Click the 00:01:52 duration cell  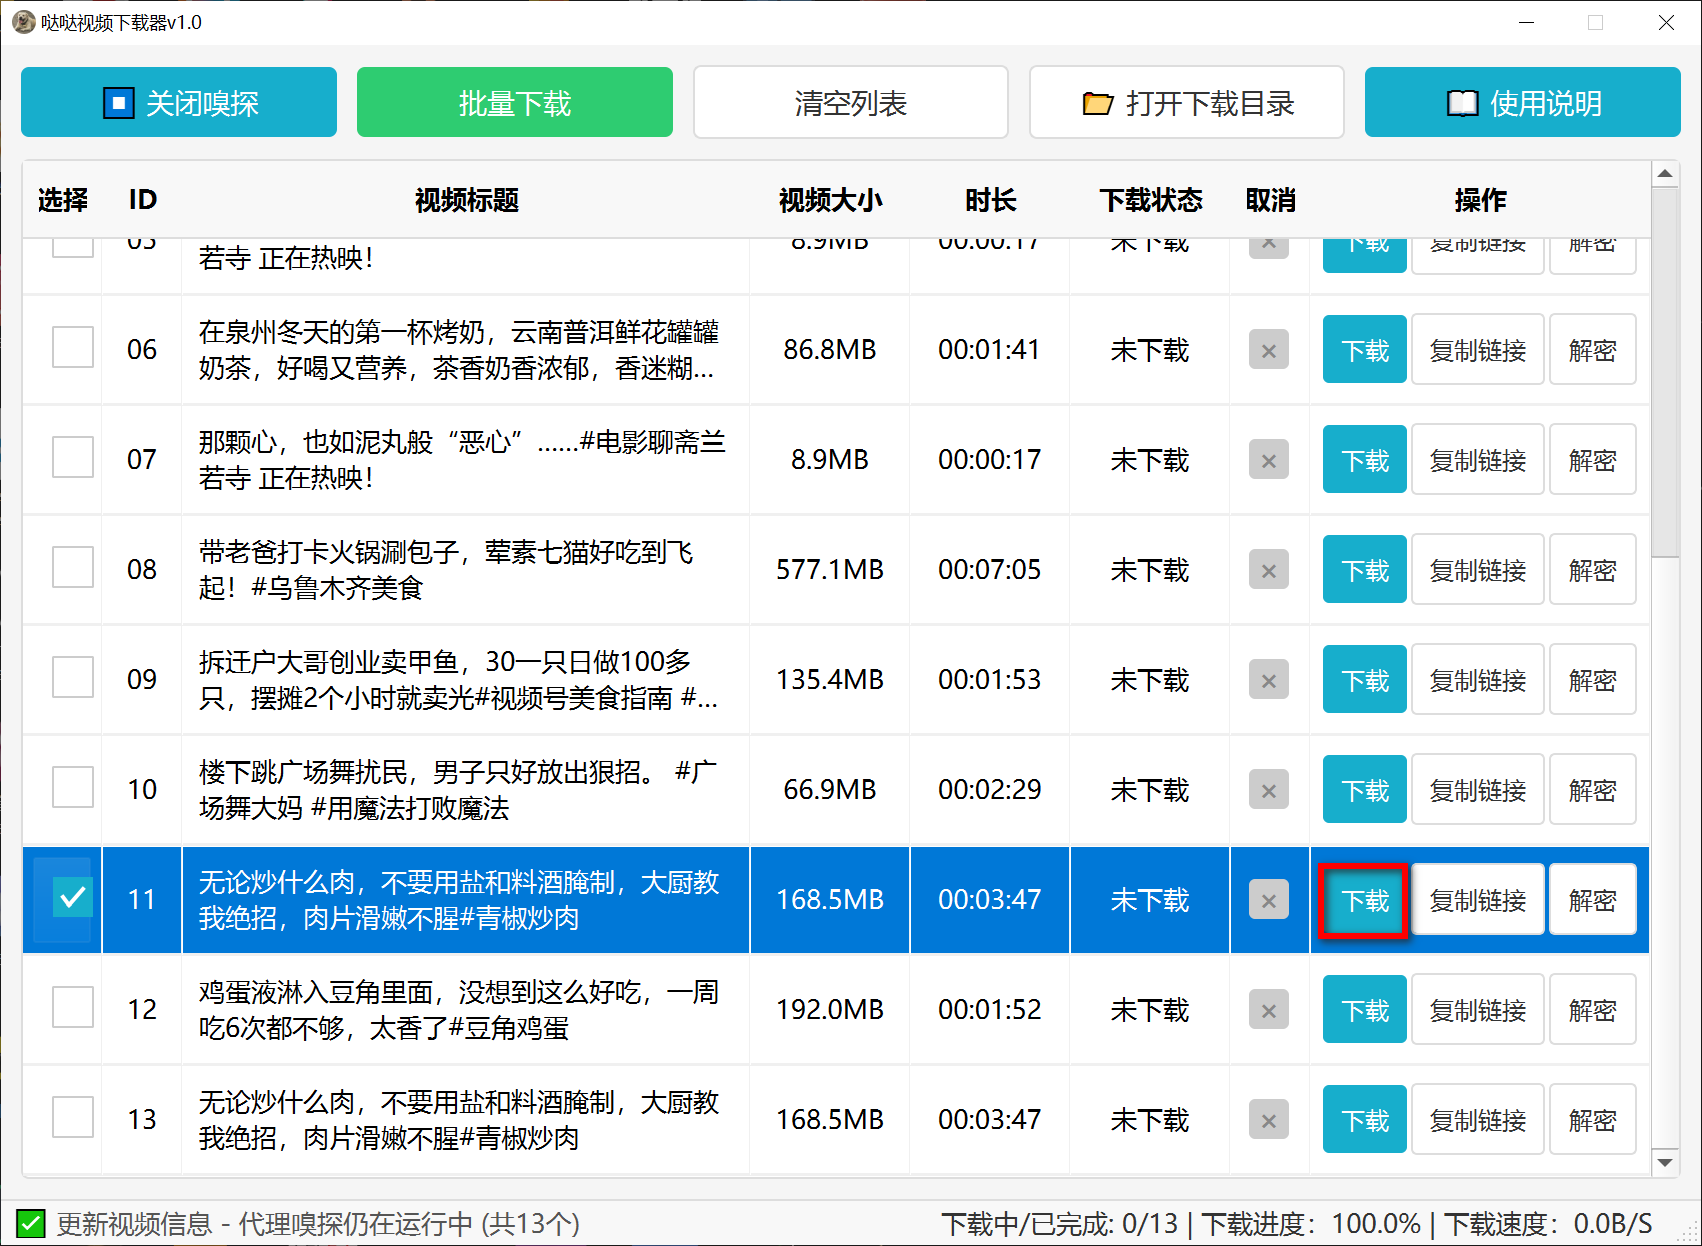[990, 1010]
